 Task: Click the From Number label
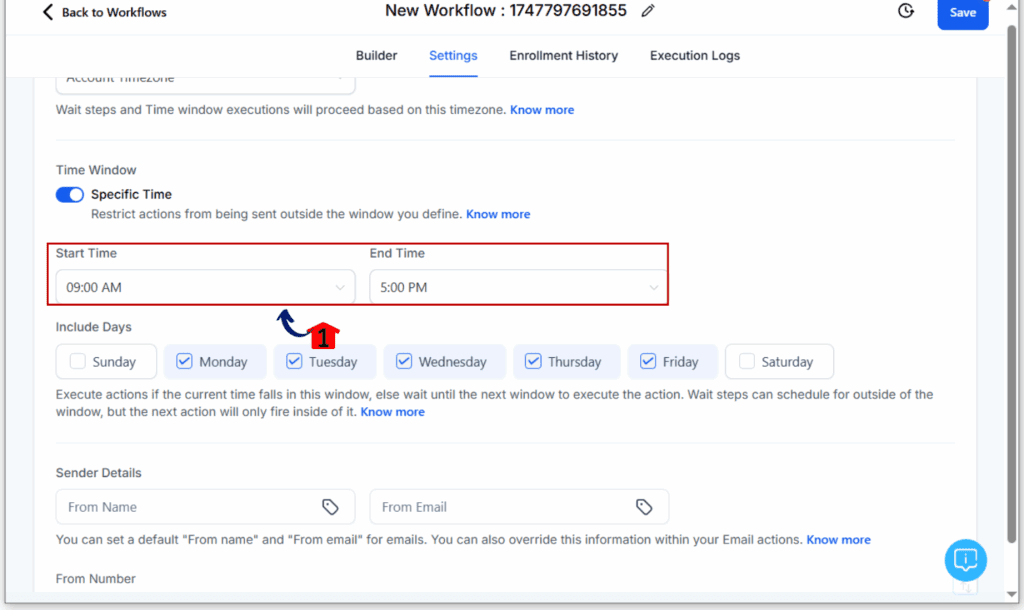click(x=95, y=579)
